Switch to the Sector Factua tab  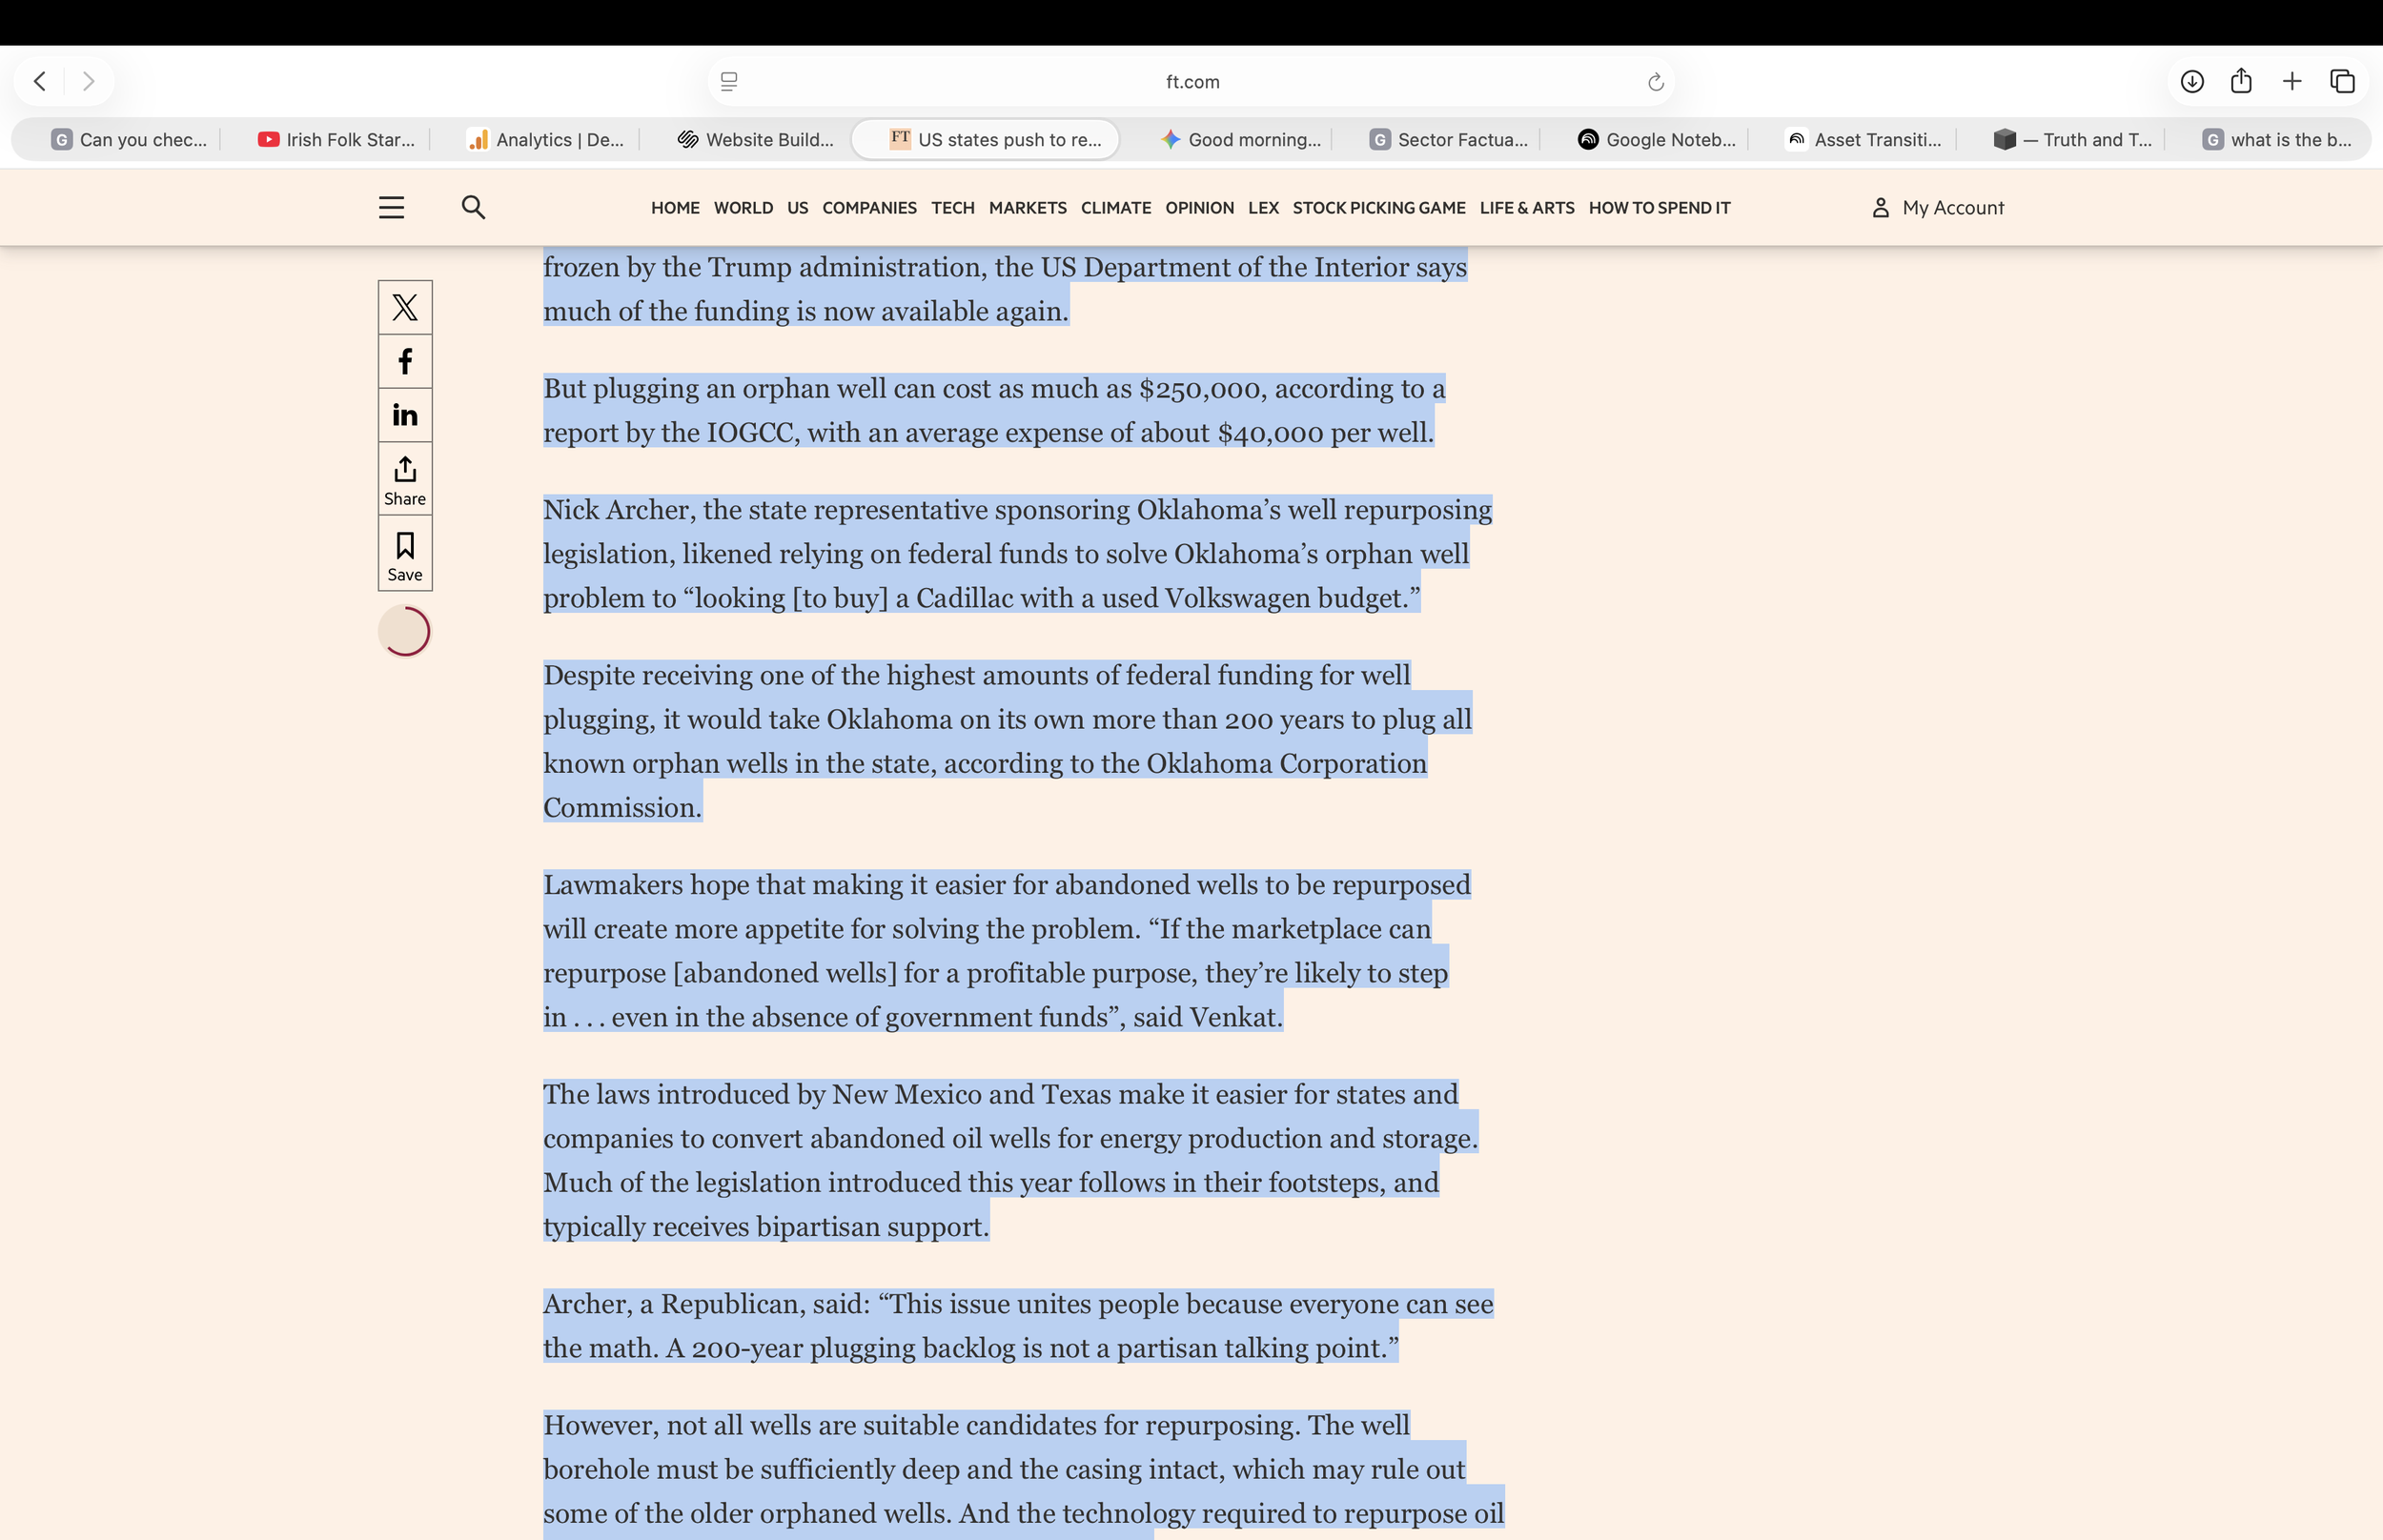[x=1449, y=140]
